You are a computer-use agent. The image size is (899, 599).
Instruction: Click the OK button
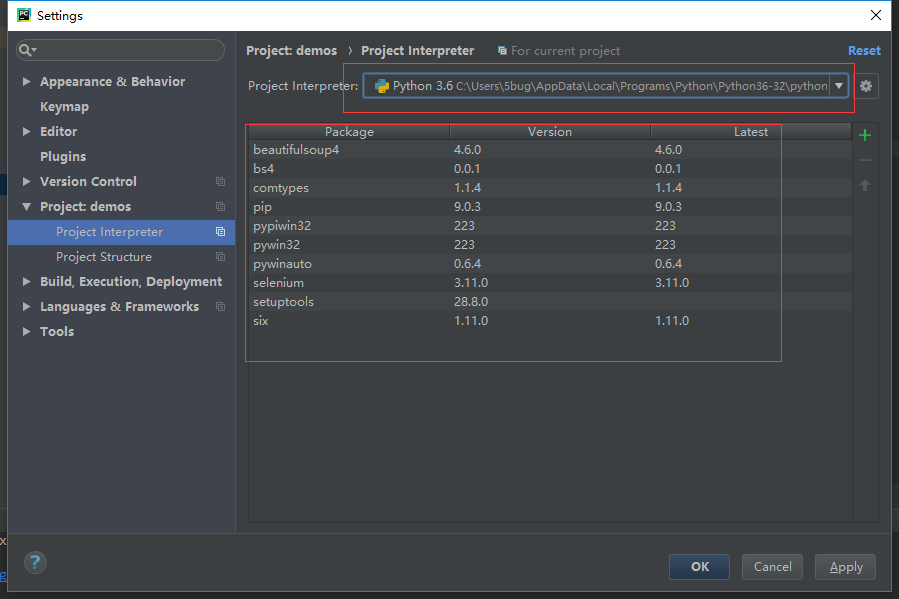(x=699, y=567)
